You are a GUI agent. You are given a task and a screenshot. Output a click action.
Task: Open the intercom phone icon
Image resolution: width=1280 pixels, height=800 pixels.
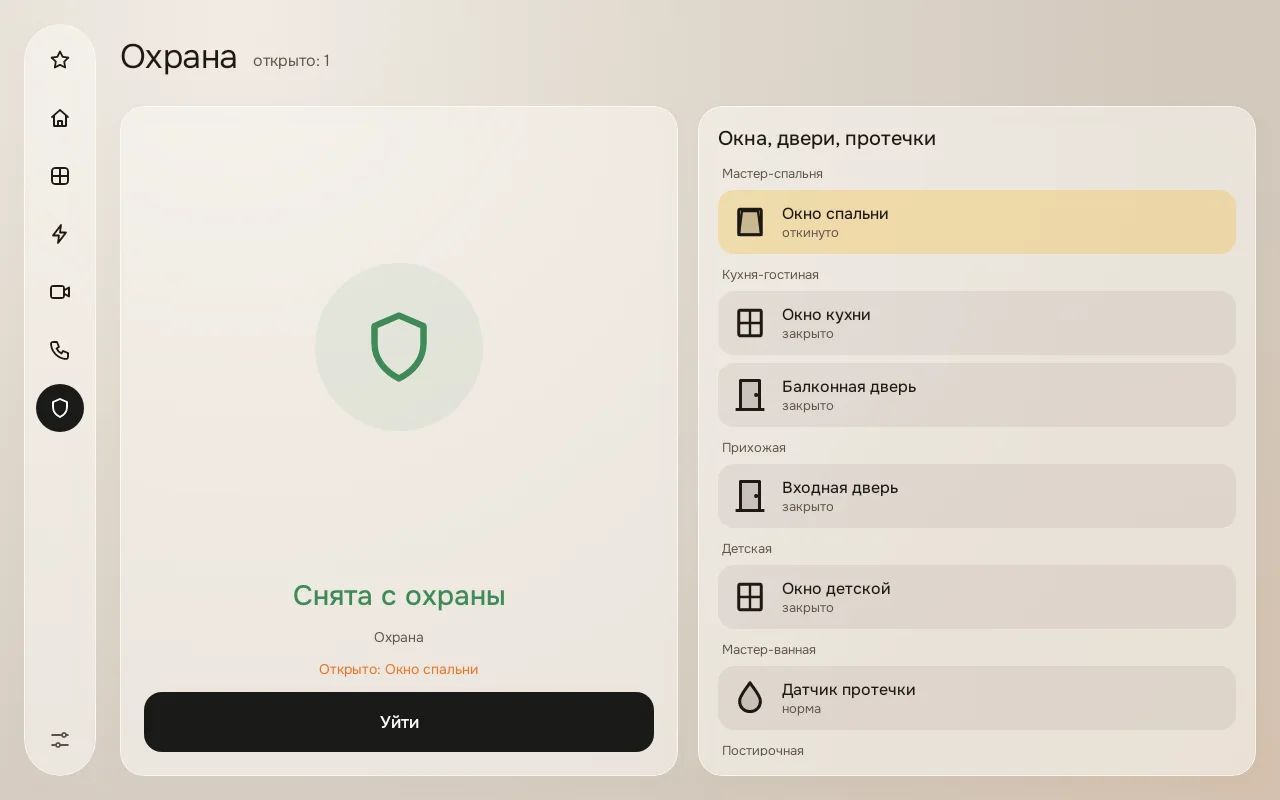60,350
